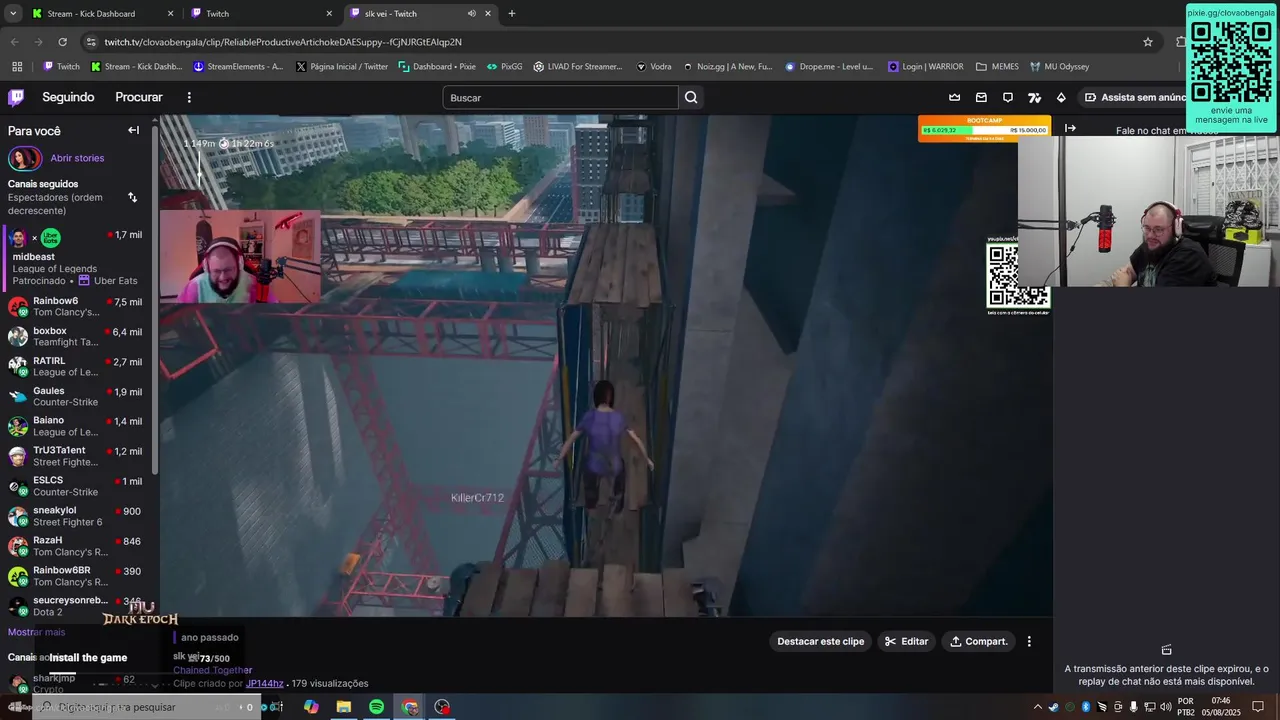Show hidden tray icons chevron
The image size is (1280, 720).
[1037, 707]
